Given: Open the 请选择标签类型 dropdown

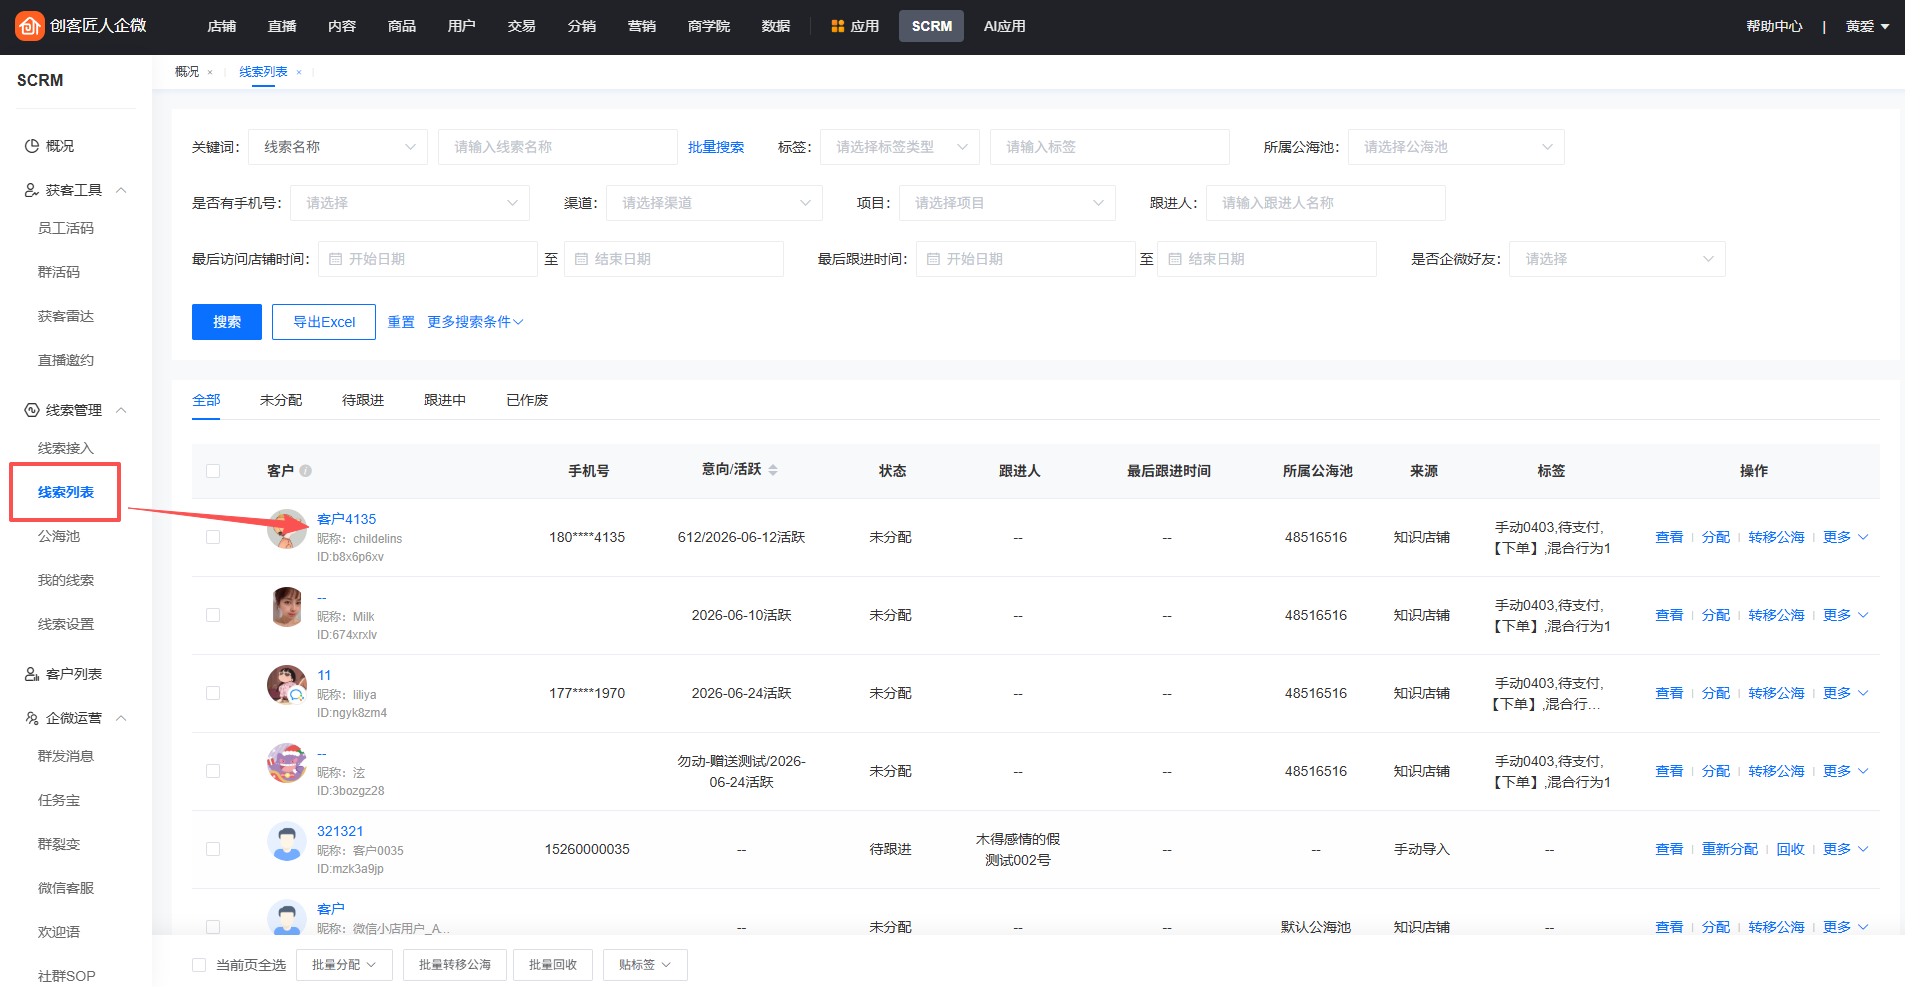Looking at the screenshot, I should 900,147.
